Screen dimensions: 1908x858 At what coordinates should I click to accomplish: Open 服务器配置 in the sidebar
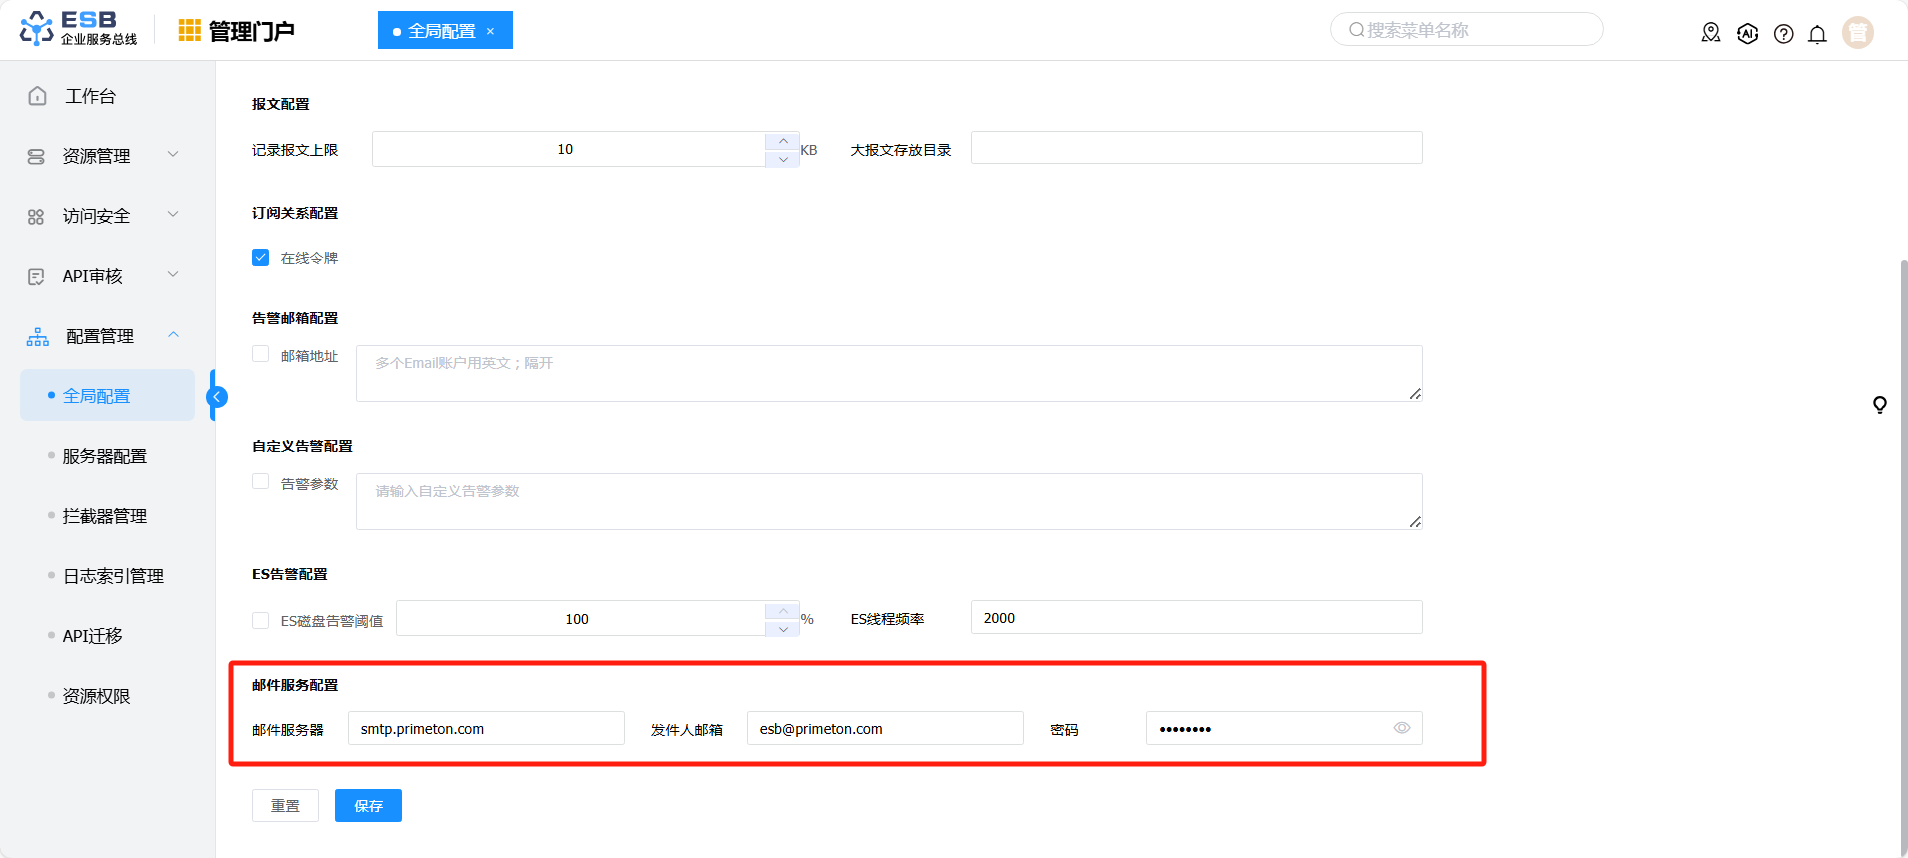(105, 456)
